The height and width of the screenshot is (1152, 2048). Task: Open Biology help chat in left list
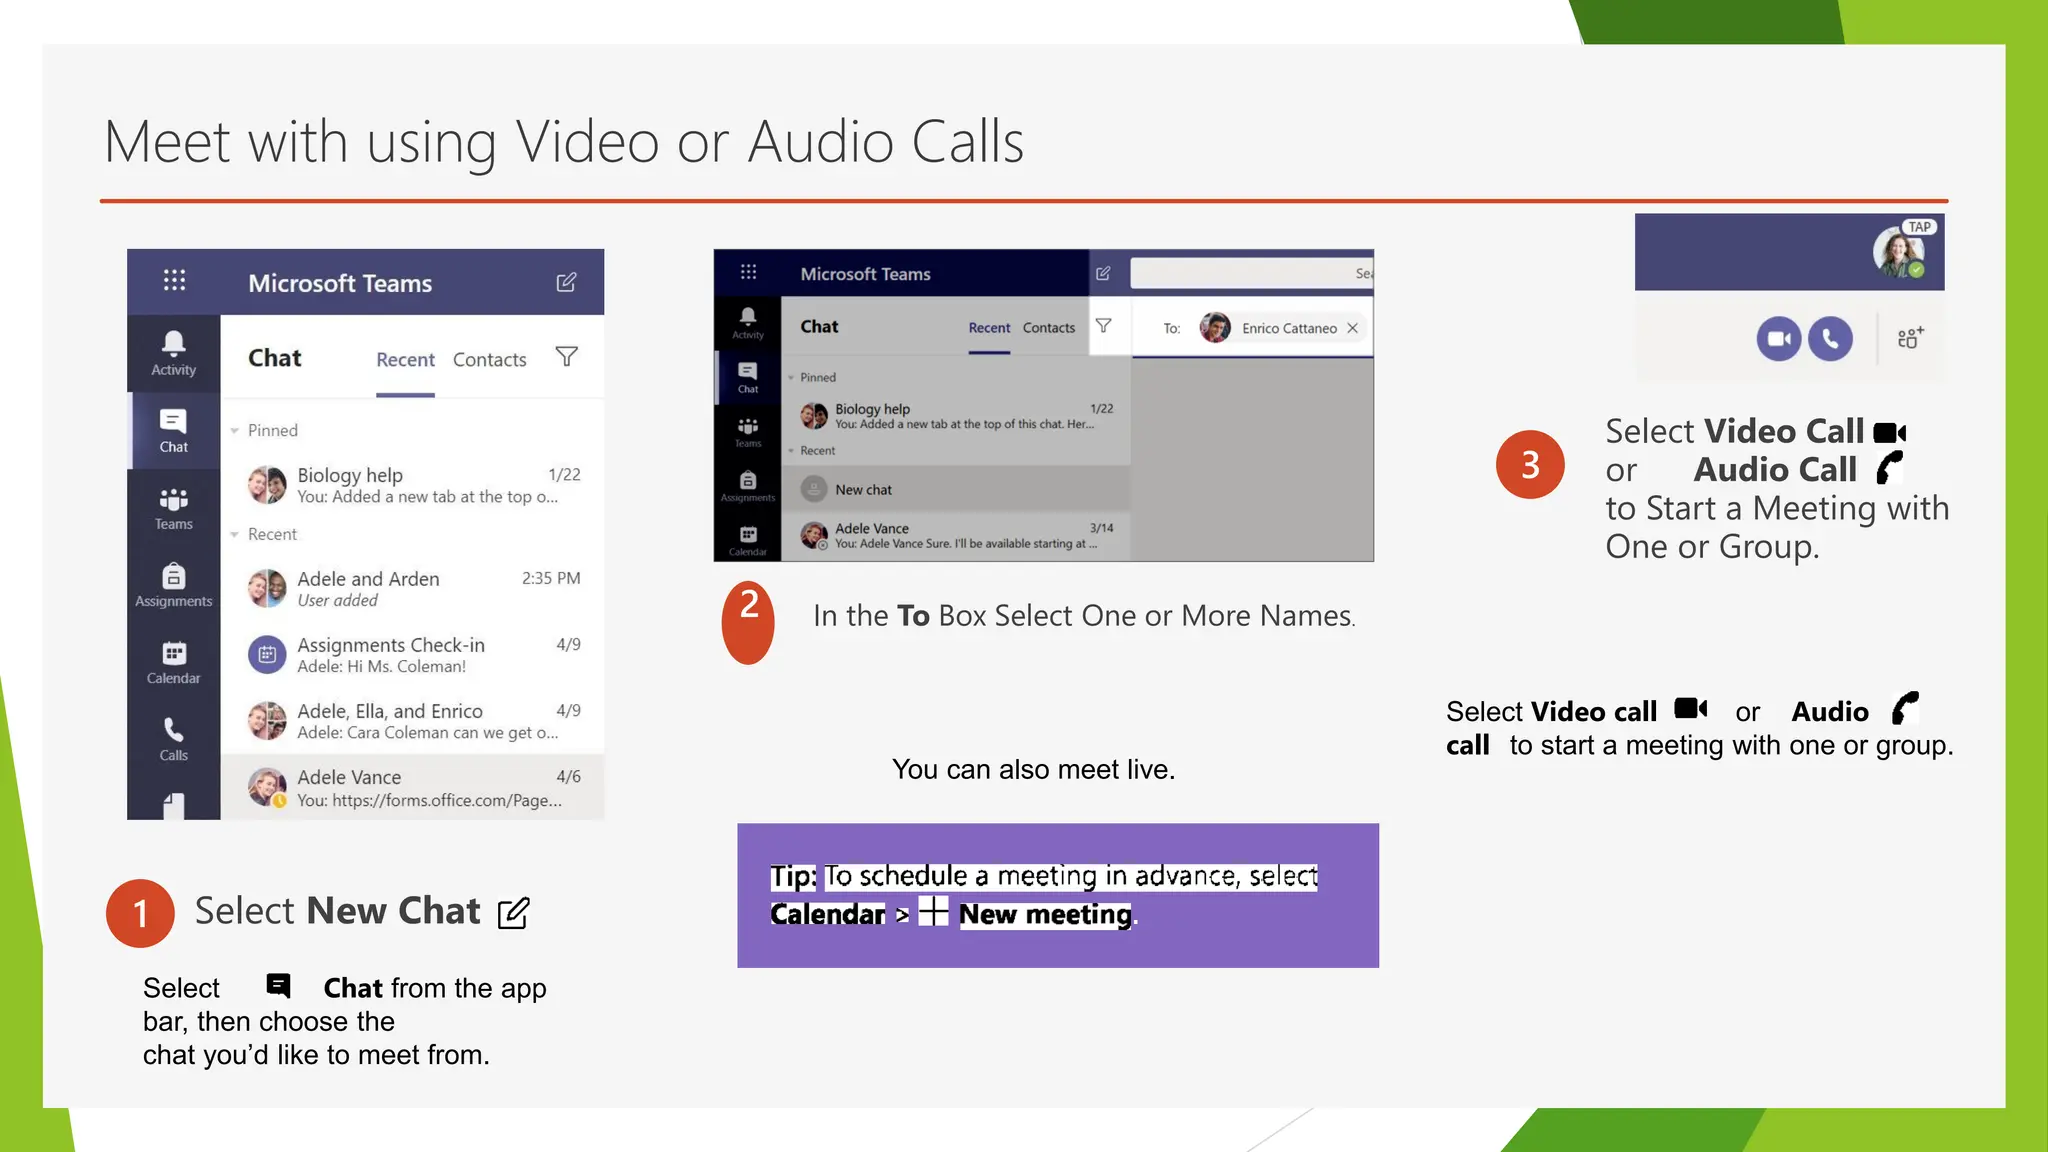coord(413,485)
